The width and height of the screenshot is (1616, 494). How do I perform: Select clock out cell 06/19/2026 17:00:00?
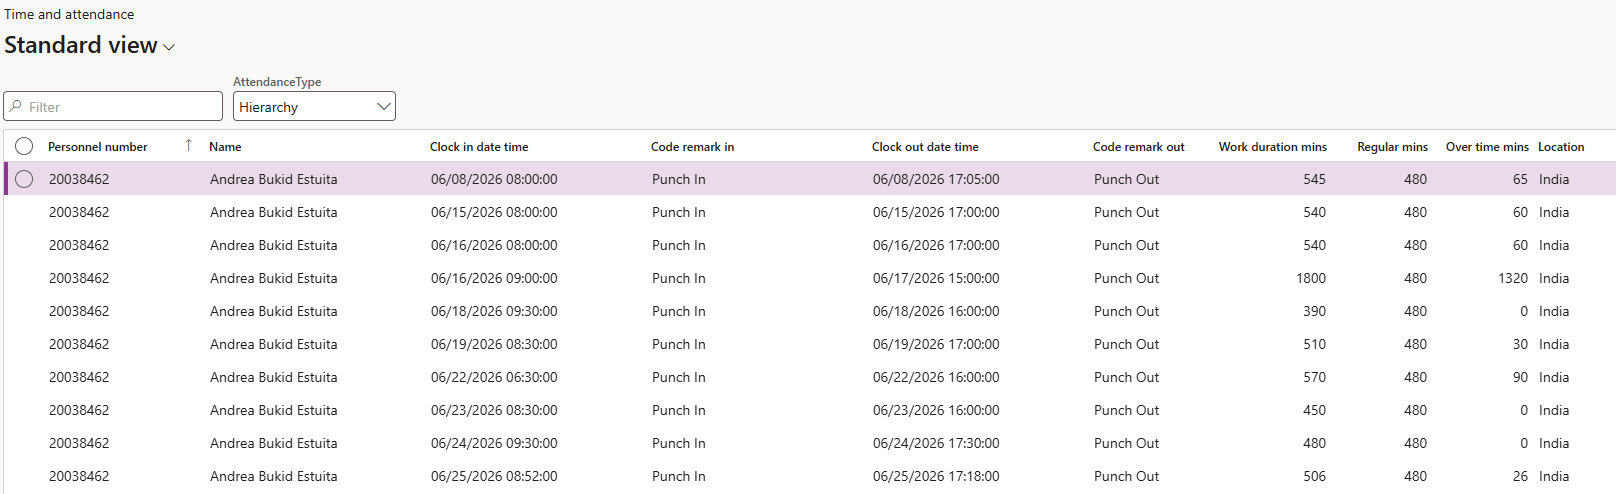936,344
